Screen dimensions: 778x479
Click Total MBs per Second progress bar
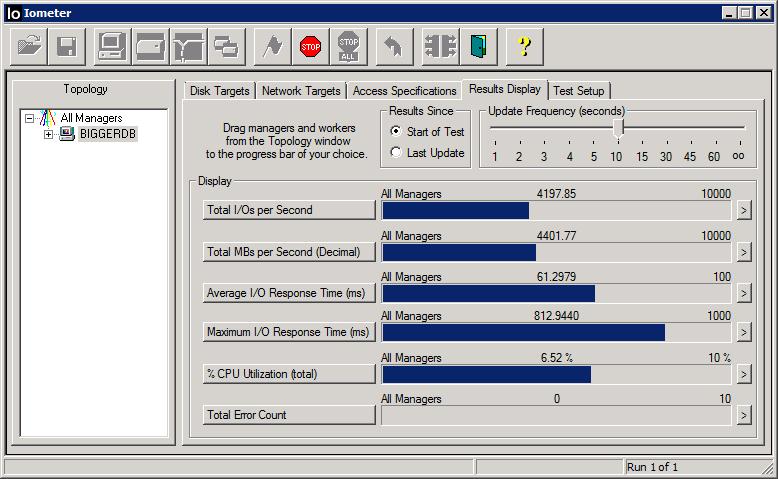click(x=556, y=252)
